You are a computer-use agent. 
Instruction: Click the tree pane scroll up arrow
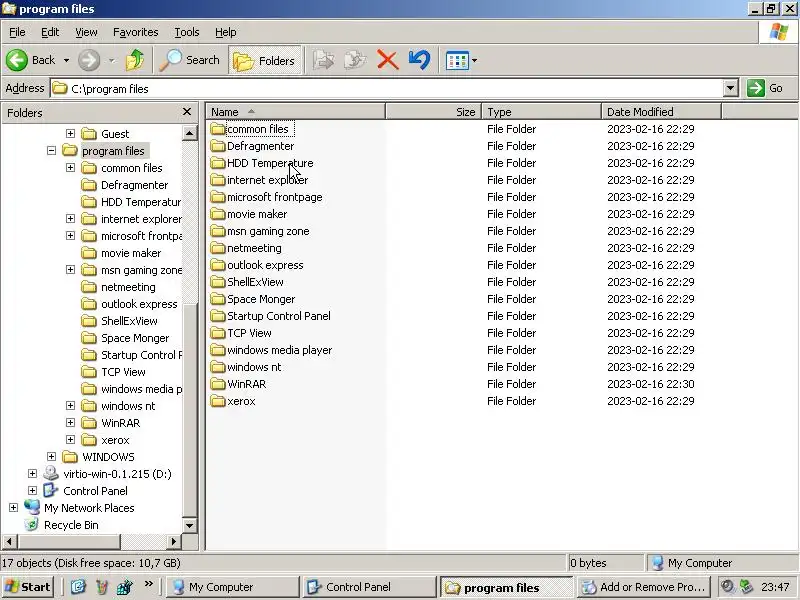189,133
